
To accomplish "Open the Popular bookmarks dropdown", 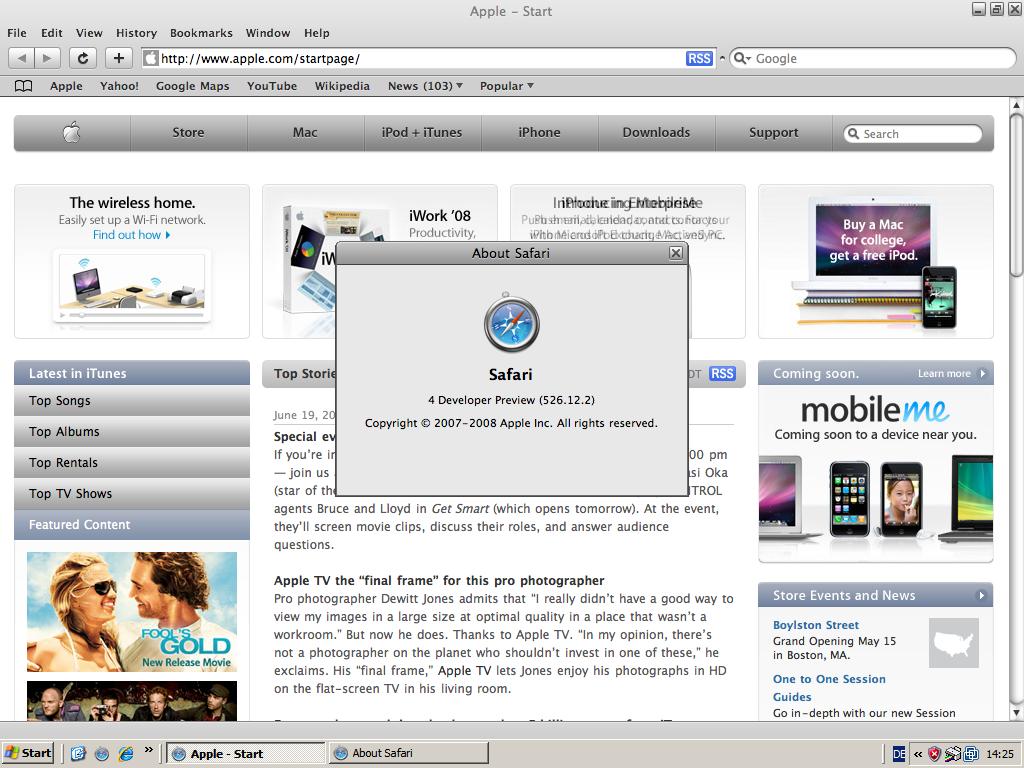I will 507,86.
